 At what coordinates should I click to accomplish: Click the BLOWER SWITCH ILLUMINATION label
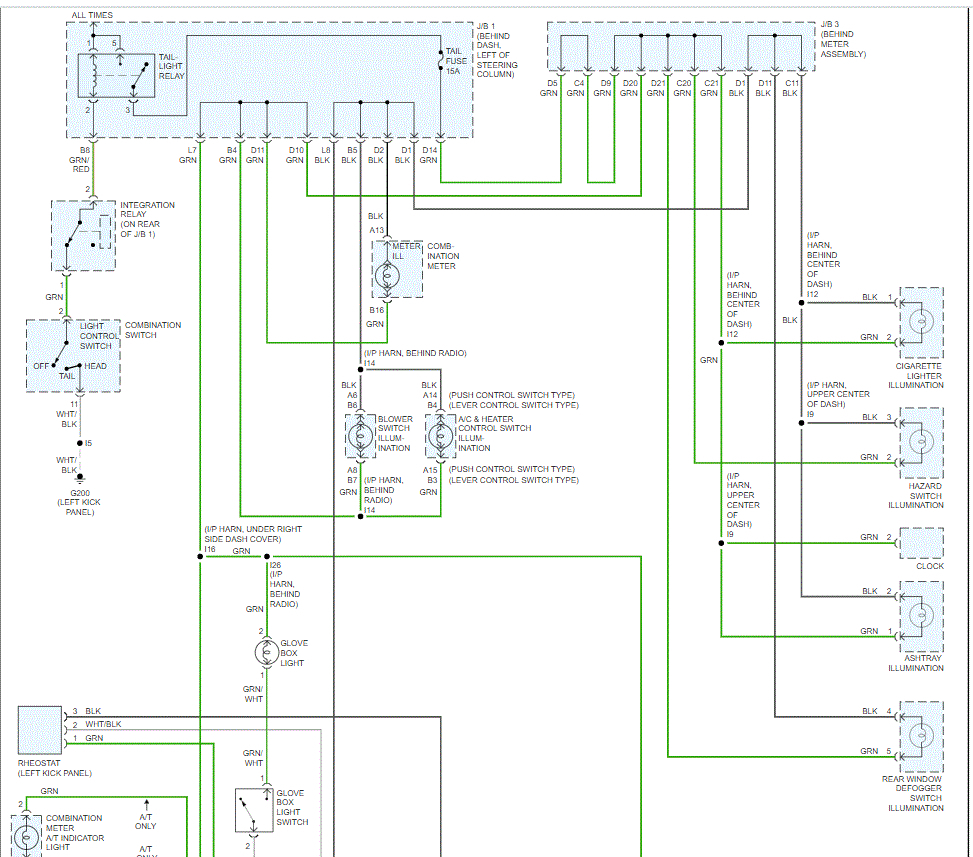395,433
